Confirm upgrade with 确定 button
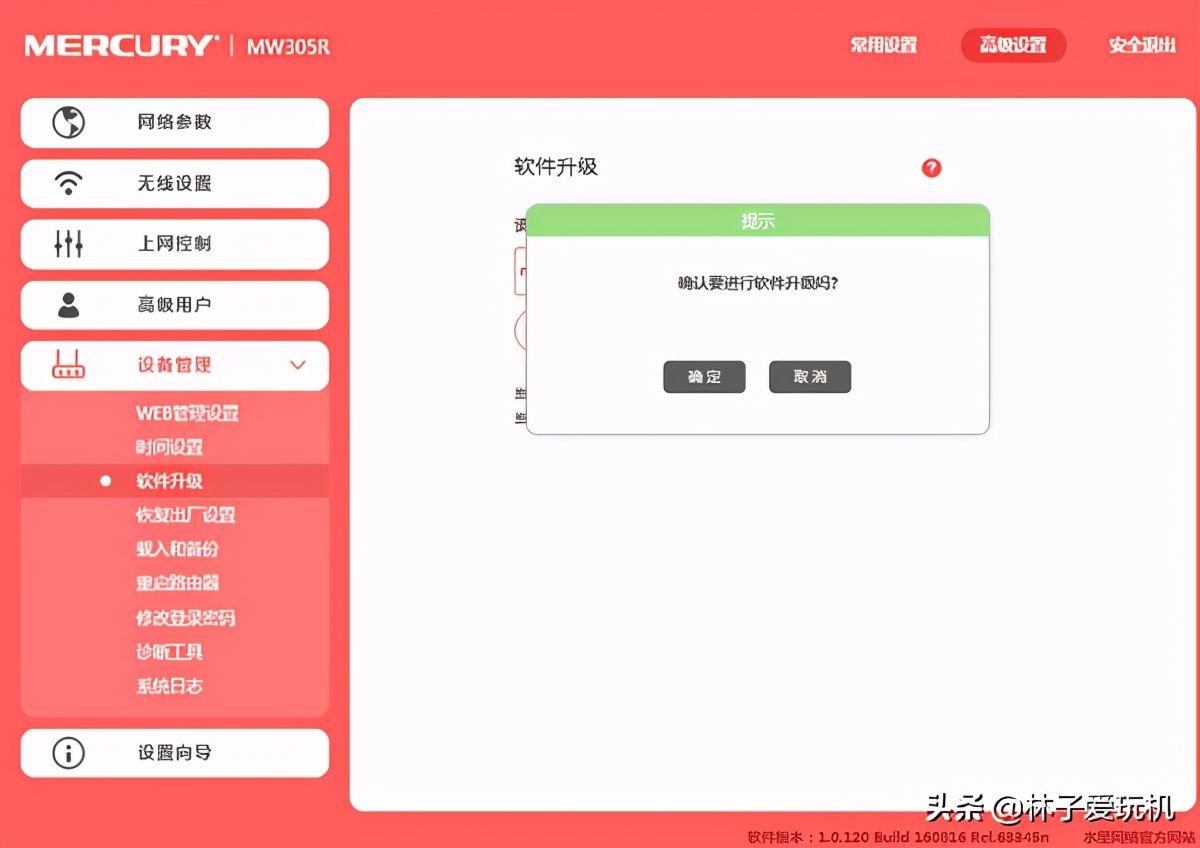 (704, 377)
